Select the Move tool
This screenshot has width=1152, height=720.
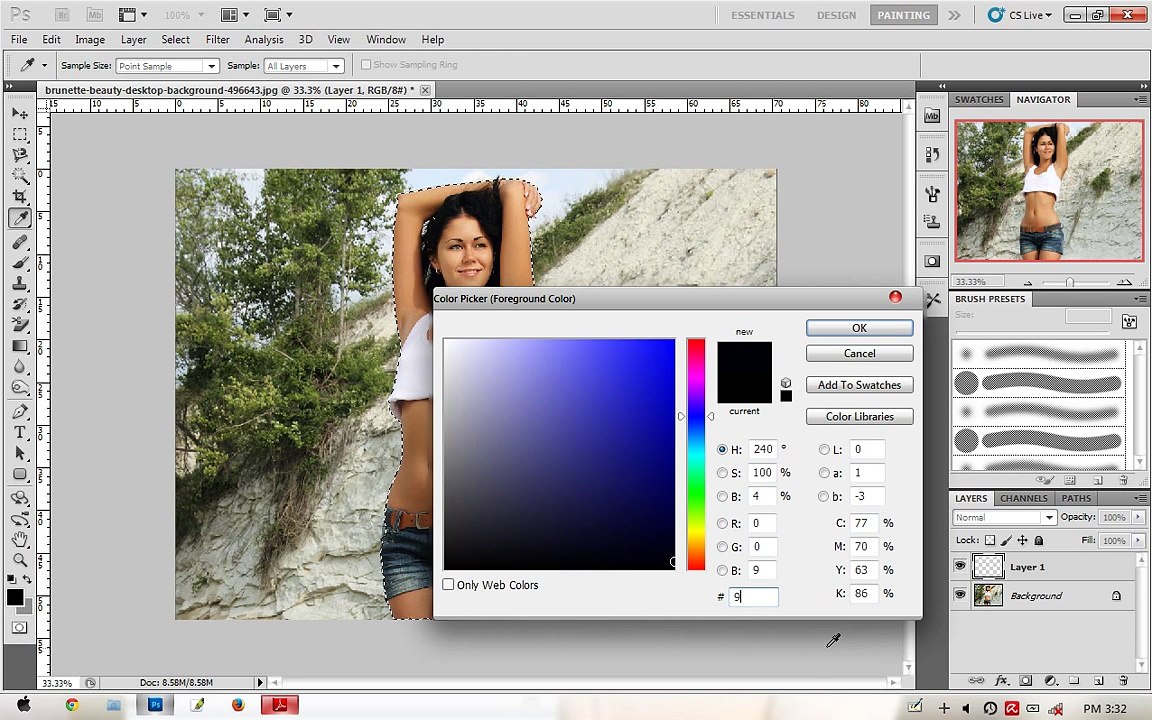pos(20,113)
